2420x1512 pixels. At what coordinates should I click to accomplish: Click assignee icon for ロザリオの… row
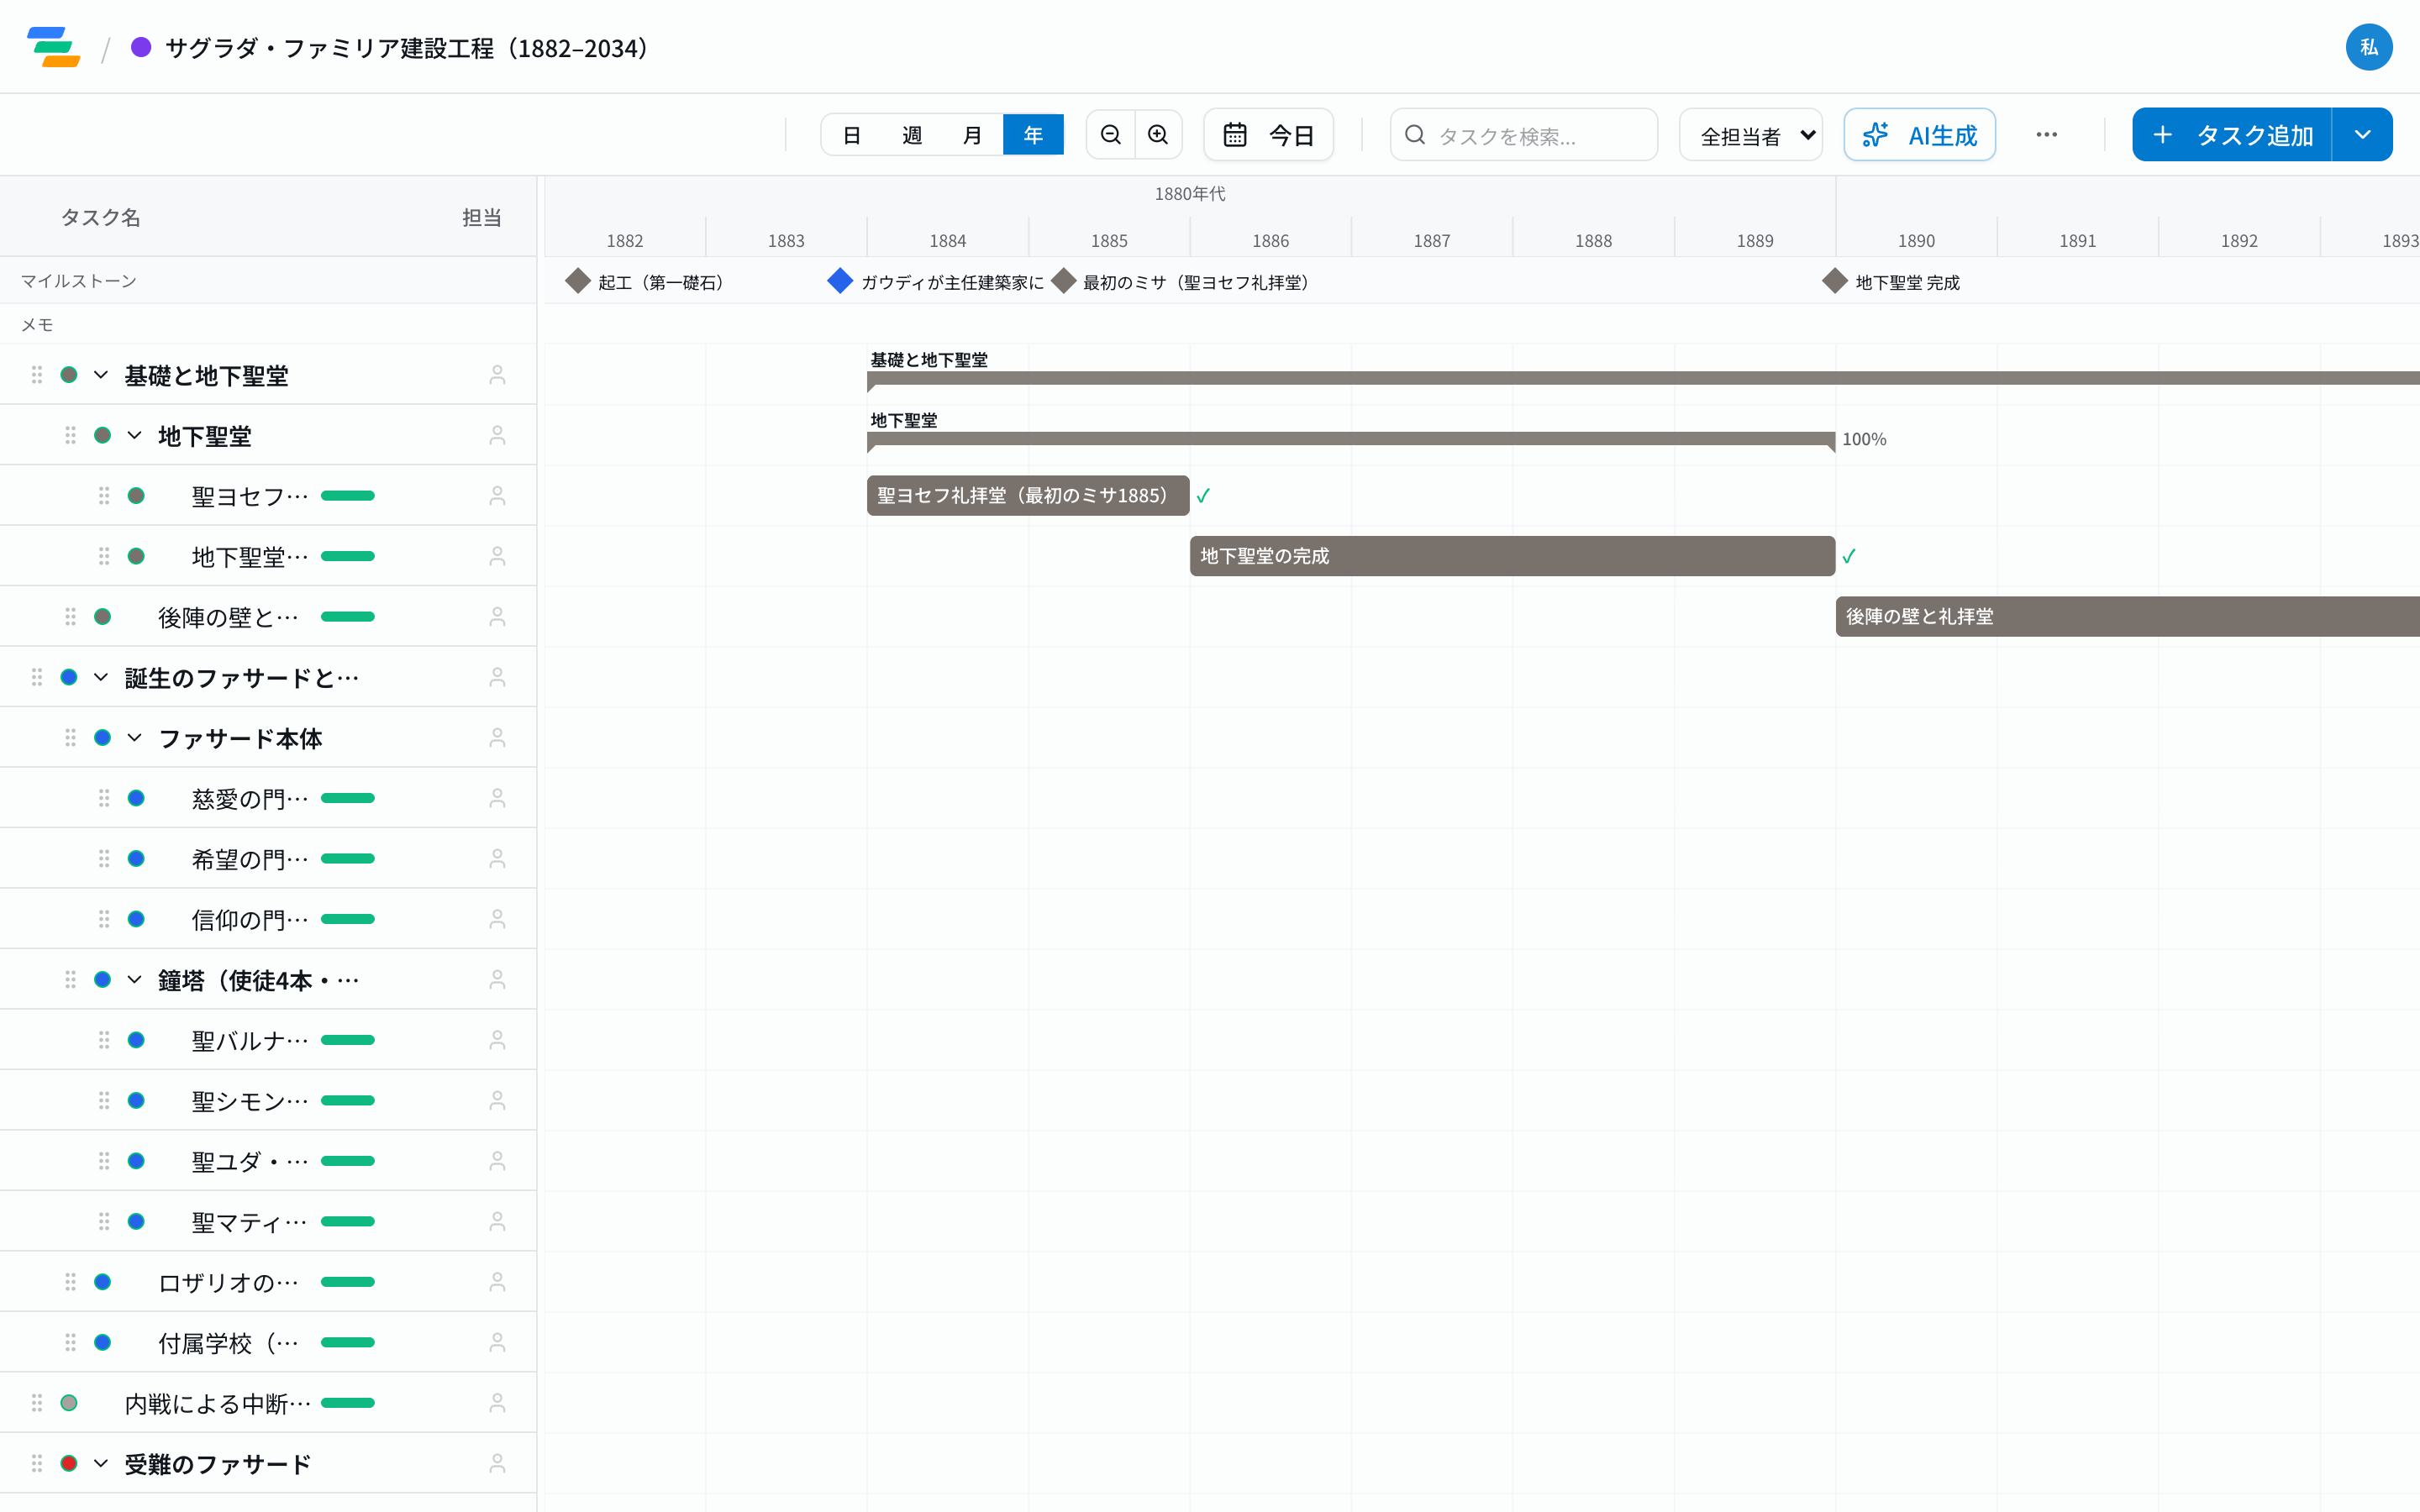[x=497, y=1282]
